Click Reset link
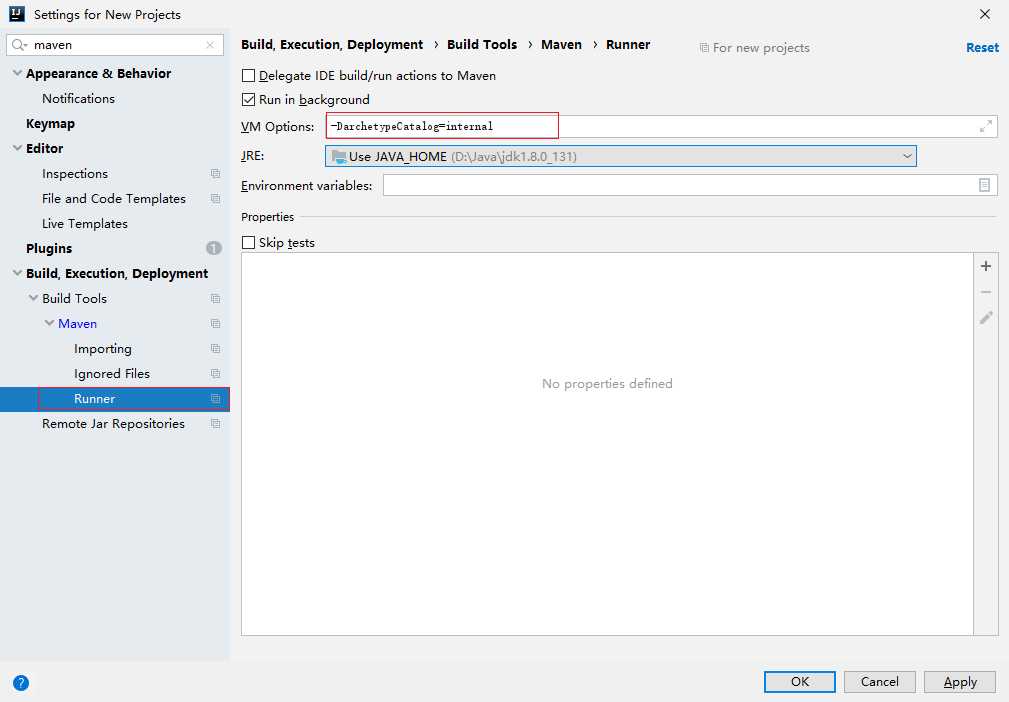This screenshot has width=1009, height=702. (982, 48)
